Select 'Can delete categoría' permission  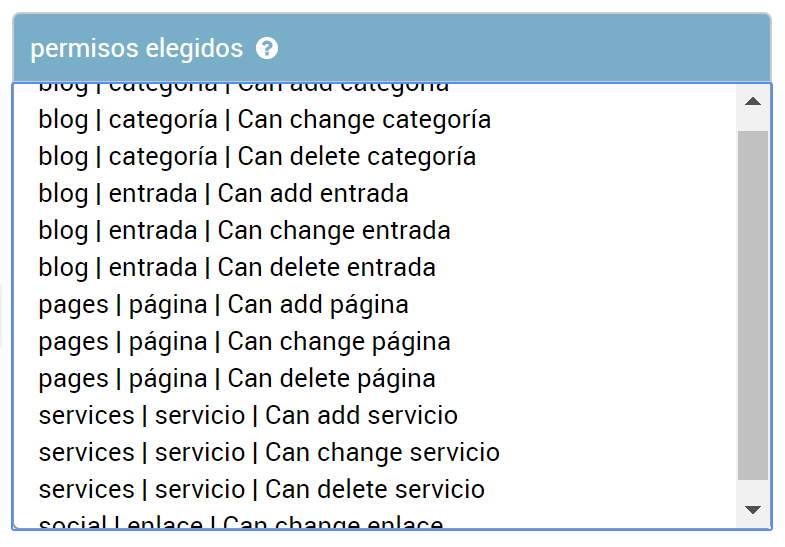pyautogui.click(x=374, y=157)
